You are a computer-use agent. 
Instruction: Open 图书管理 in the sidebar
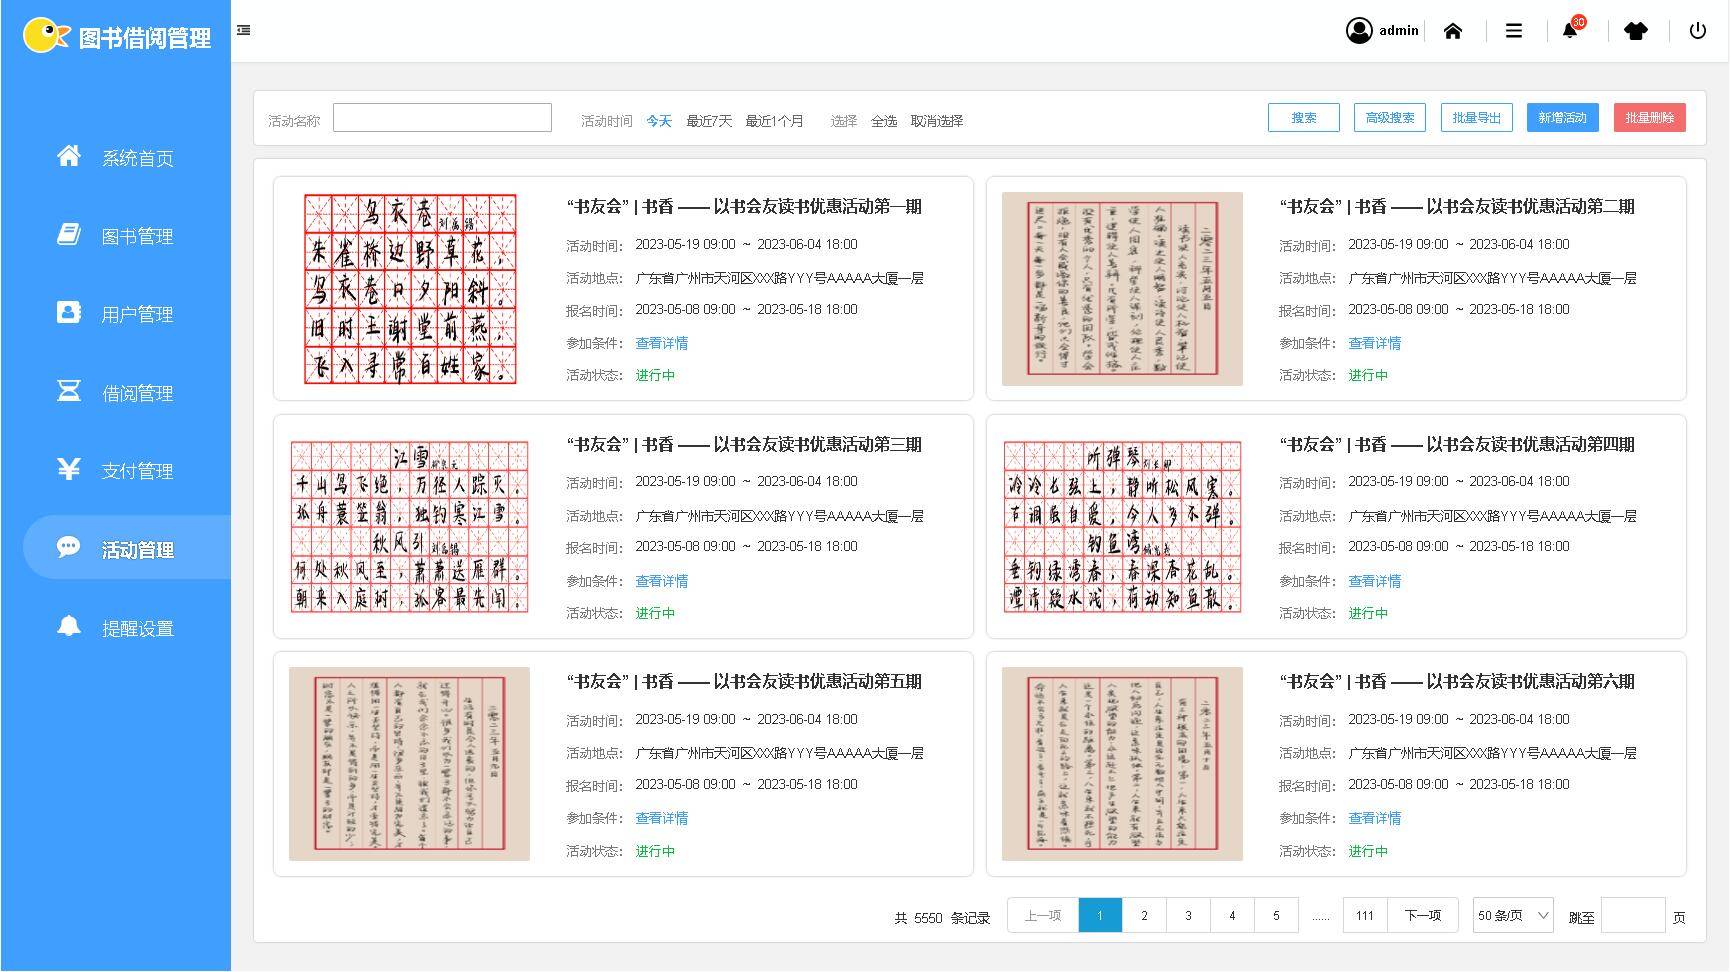click(137, 237)
